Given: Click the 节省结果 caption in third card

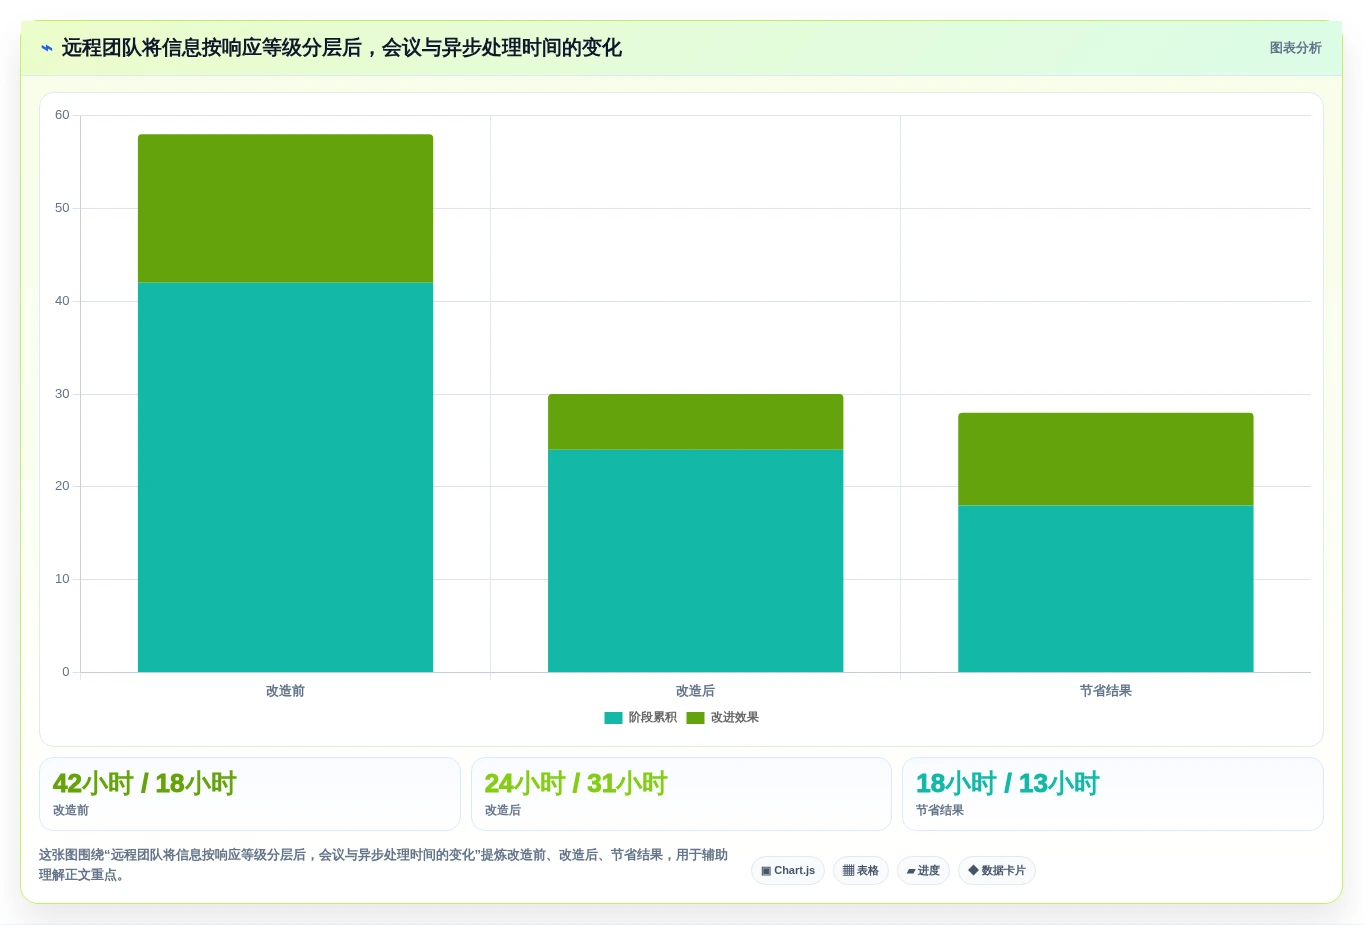Looking at the screenshot, I should click(940, 811).
